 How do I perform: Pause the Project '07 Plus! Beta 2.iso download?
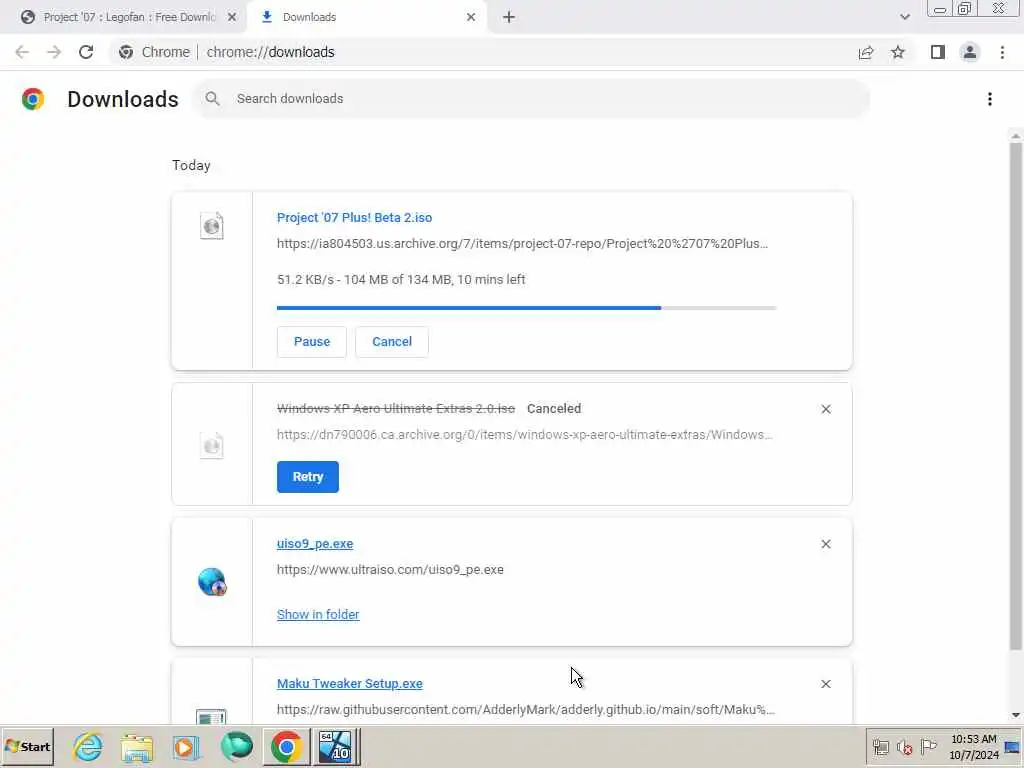[312, 342]
